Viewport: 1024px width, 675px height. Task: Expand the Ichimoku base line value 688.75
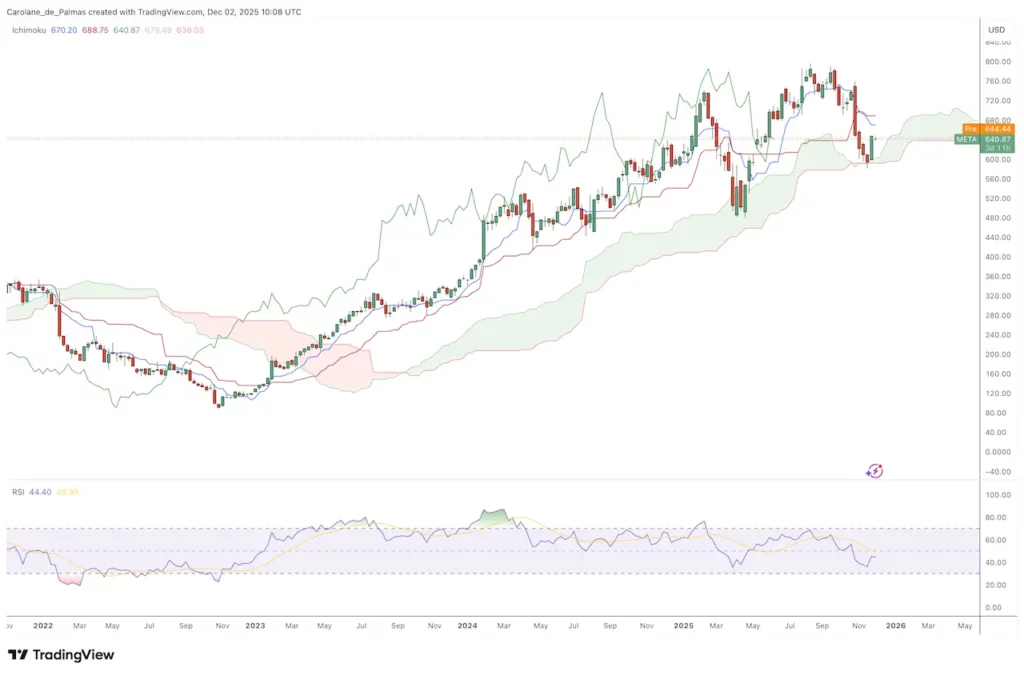tap(95, 30)
